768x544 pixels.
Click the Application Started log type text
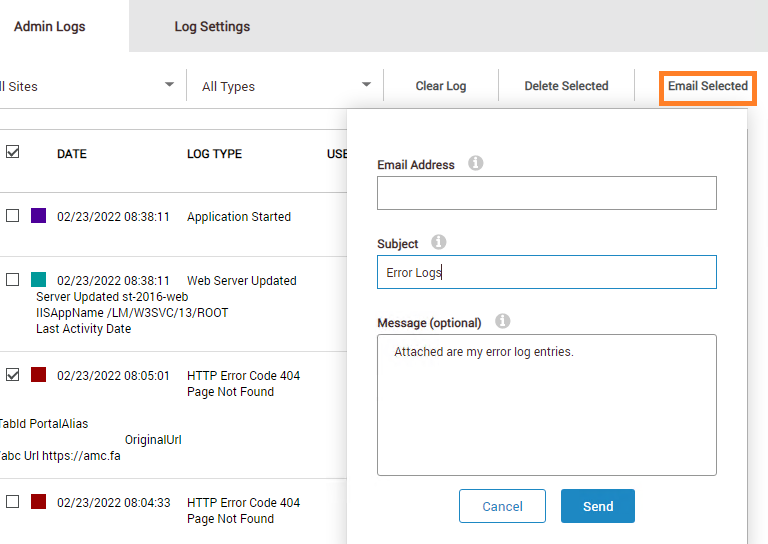coord(239,216)
